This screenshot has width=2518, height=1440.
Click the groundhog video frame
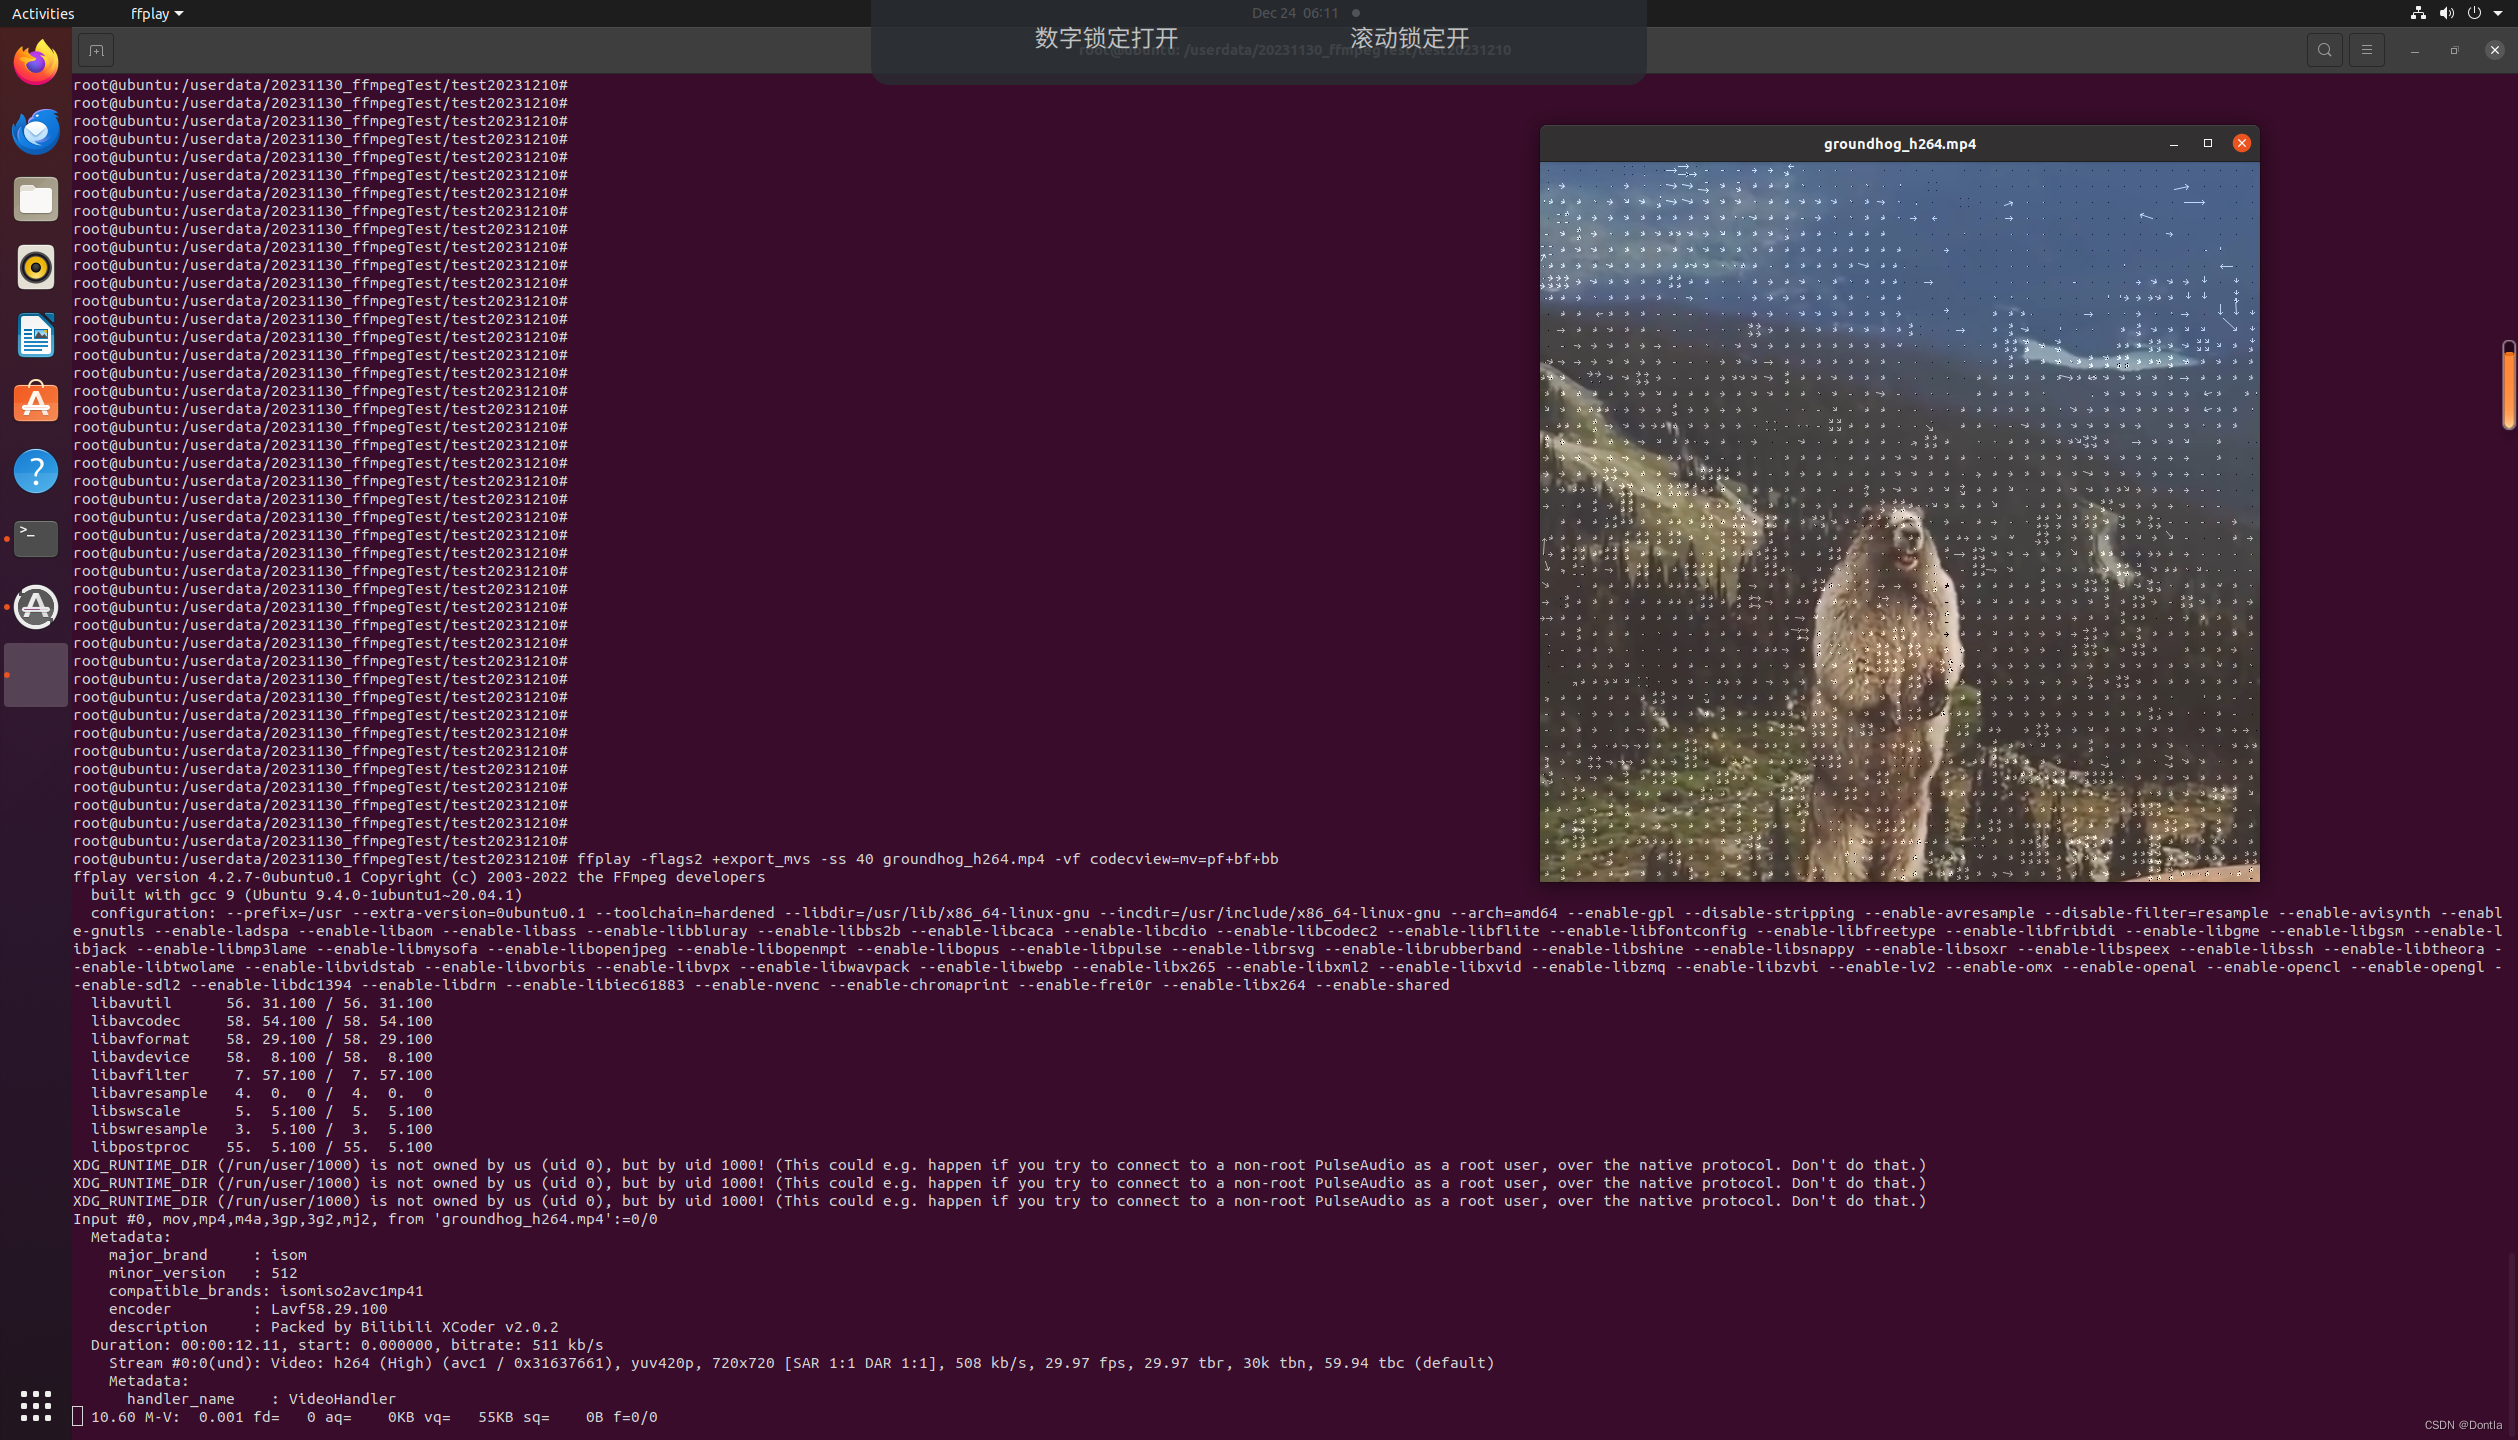1899,522
